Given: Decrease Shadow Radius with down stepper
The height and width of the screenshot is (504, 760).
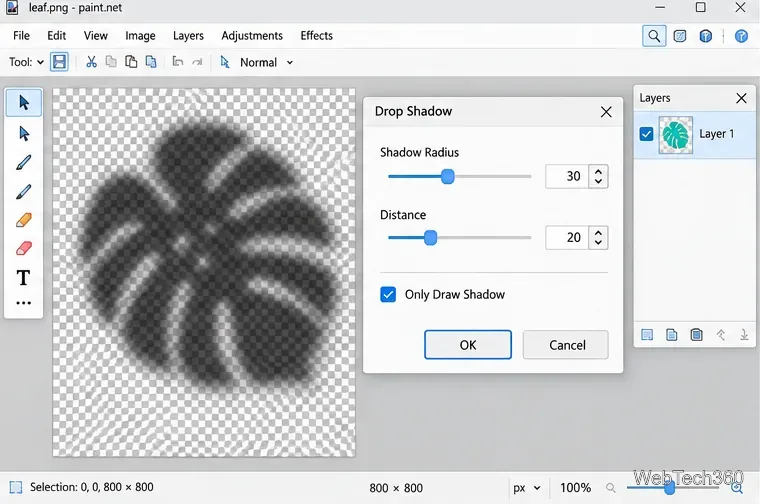Looking at the screenshot, I should pyautogui.click(x=598, y=181).
